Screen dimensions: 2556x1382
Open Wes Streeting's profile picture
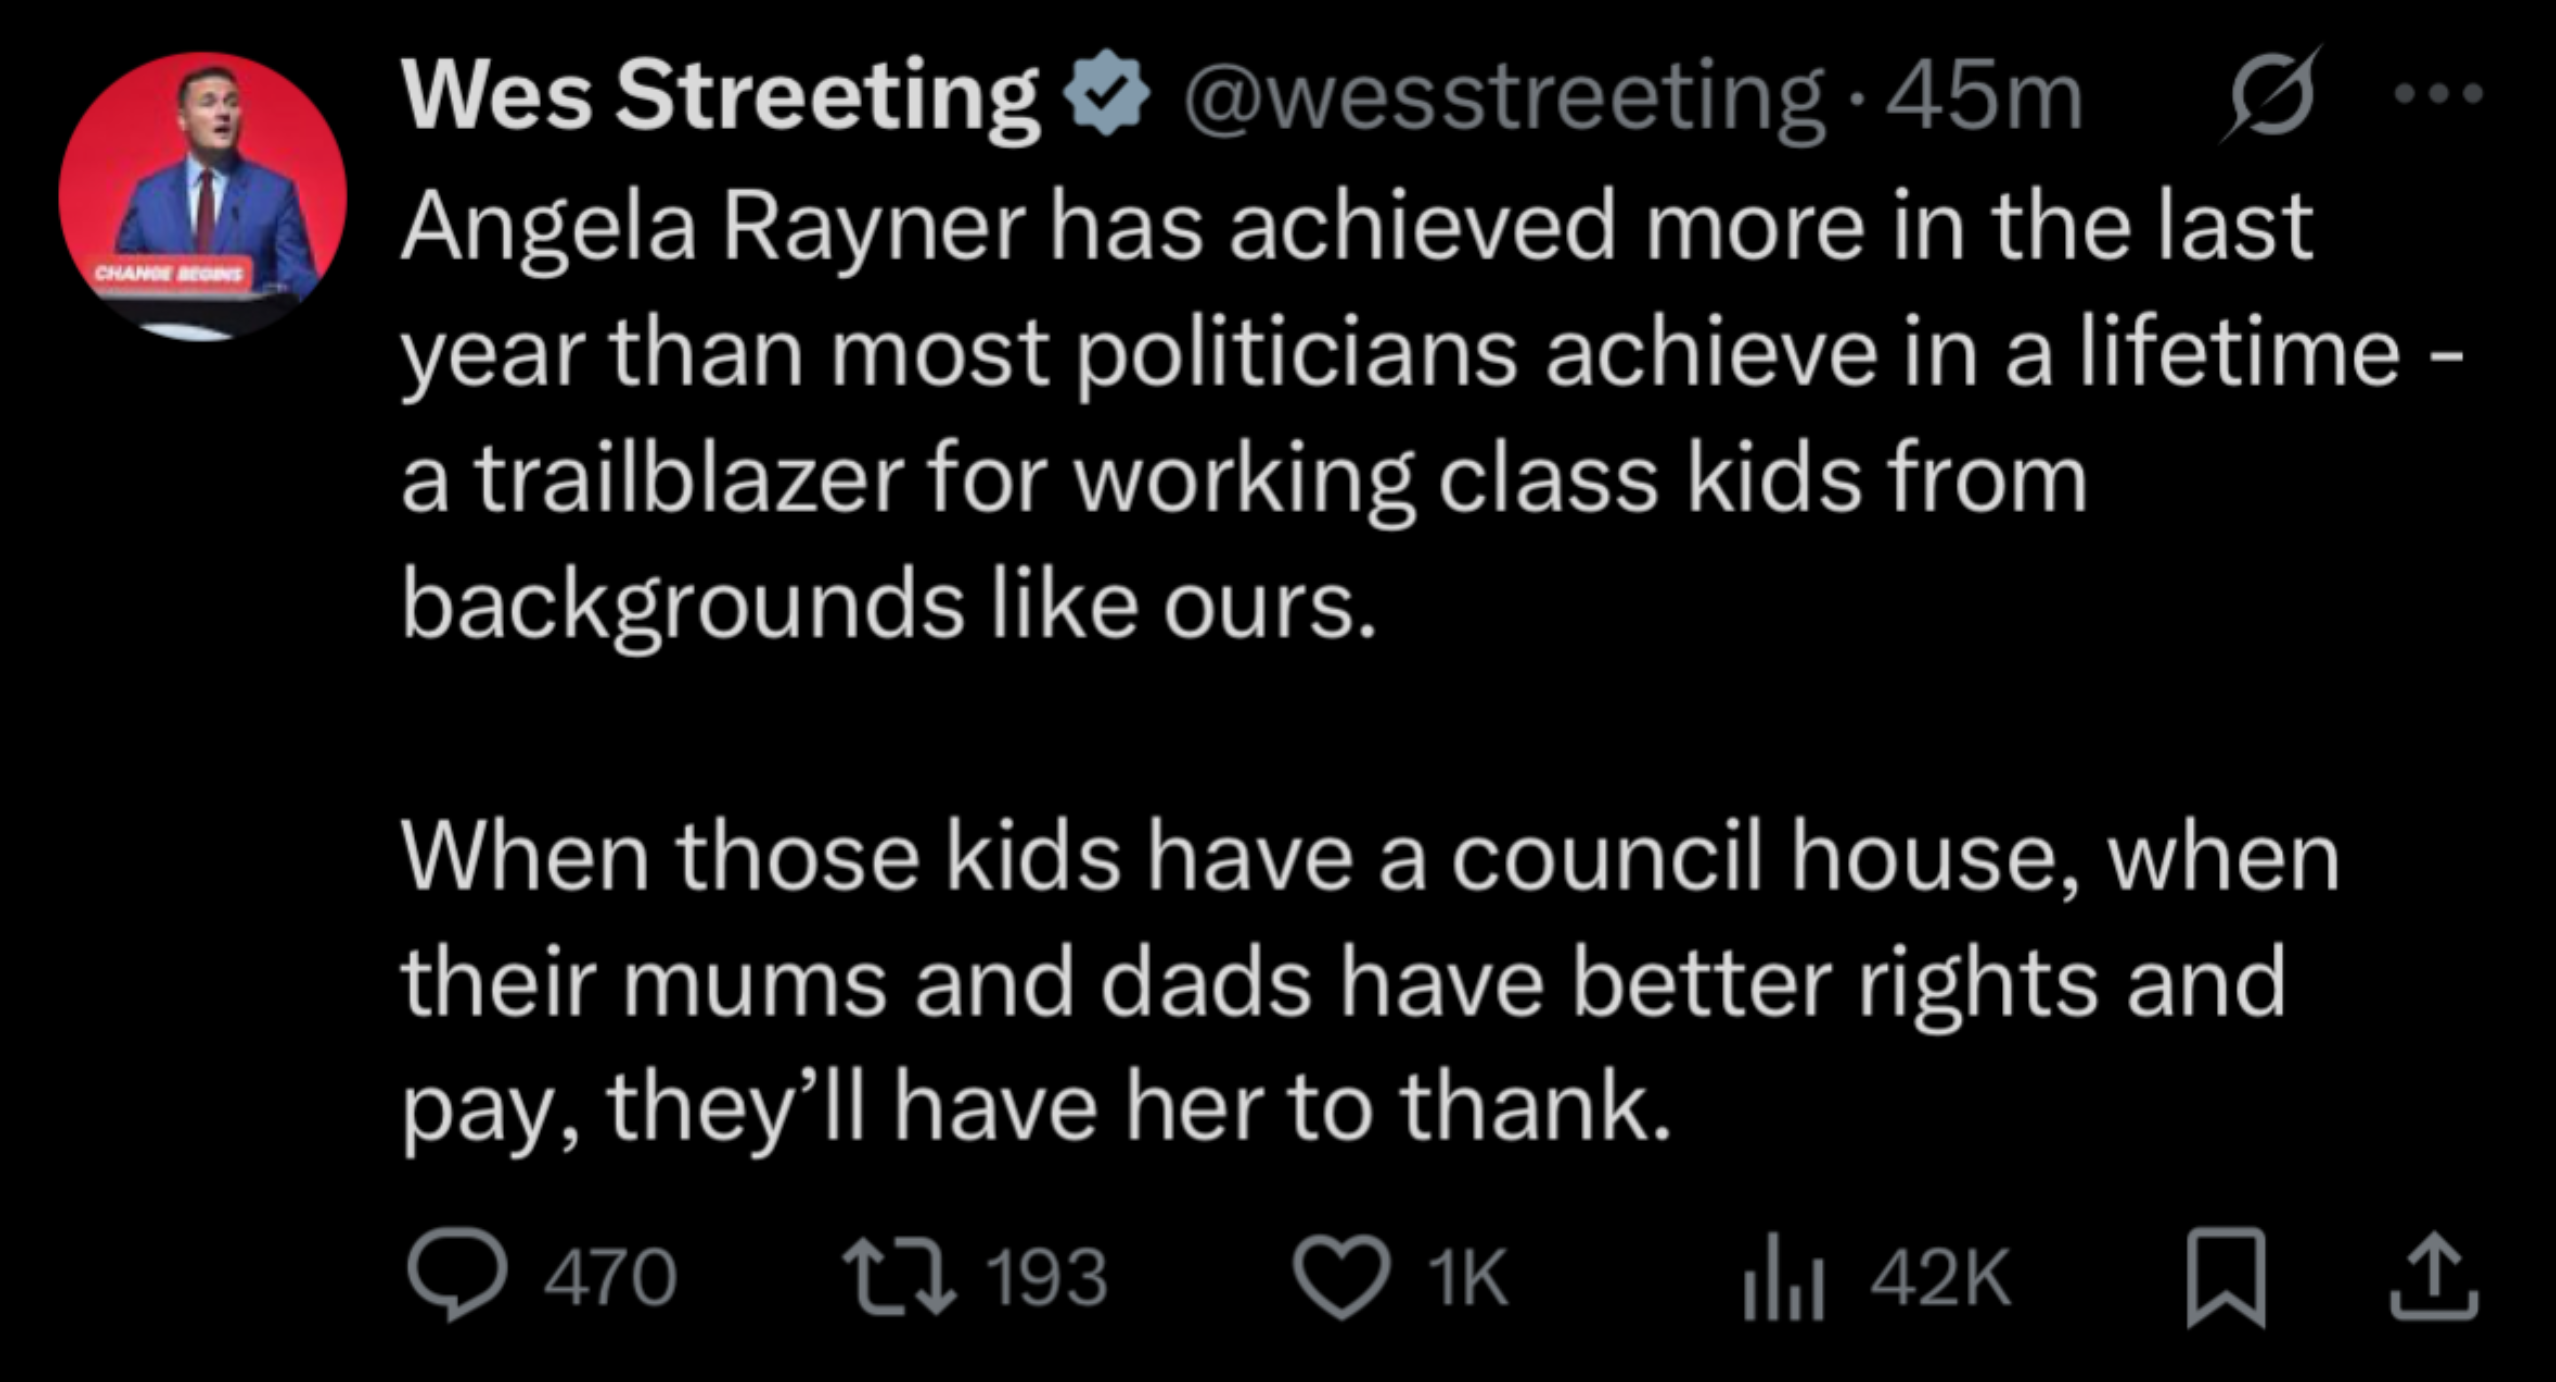(203, 197)
